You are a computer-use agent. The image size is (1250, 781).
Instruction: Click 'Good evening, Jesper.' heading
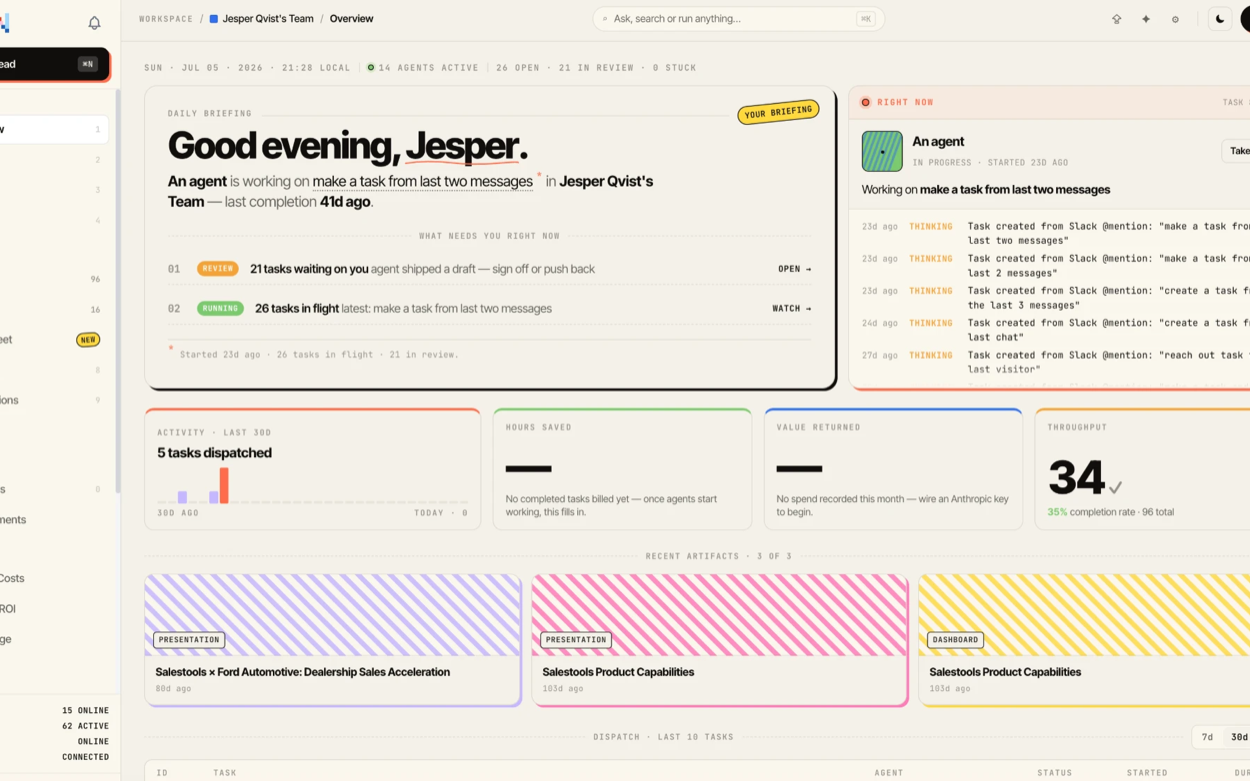click(348, 146)
